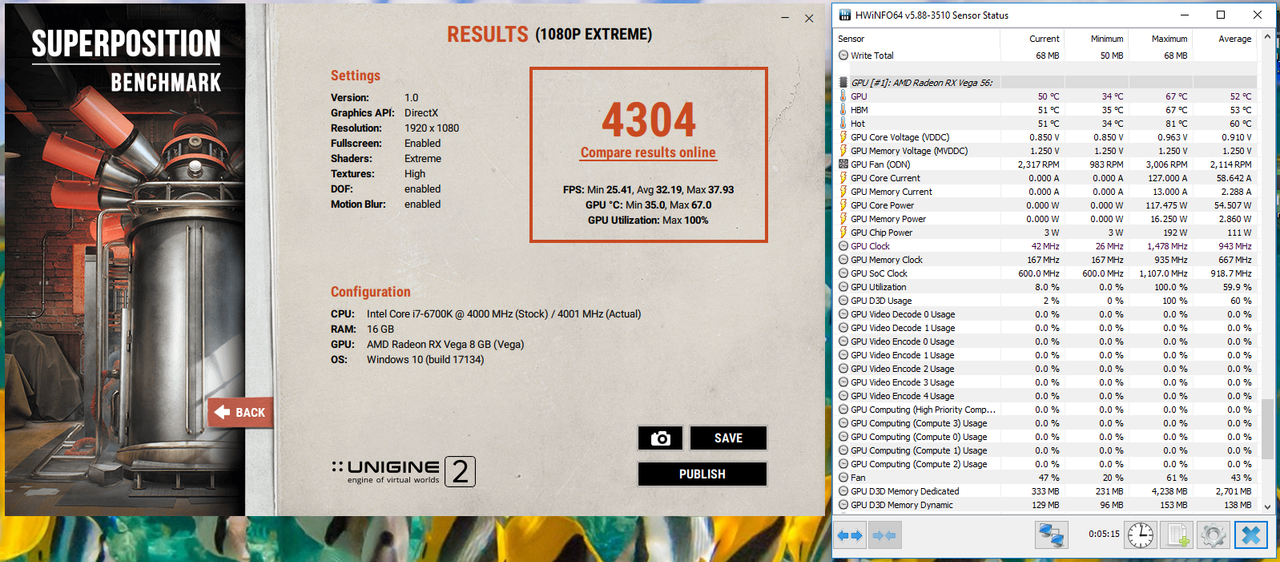This screenshot has width=1280, height=562.
Task: Close the Superposition results window
Action: pyautogui.click(x=808, y=18)
